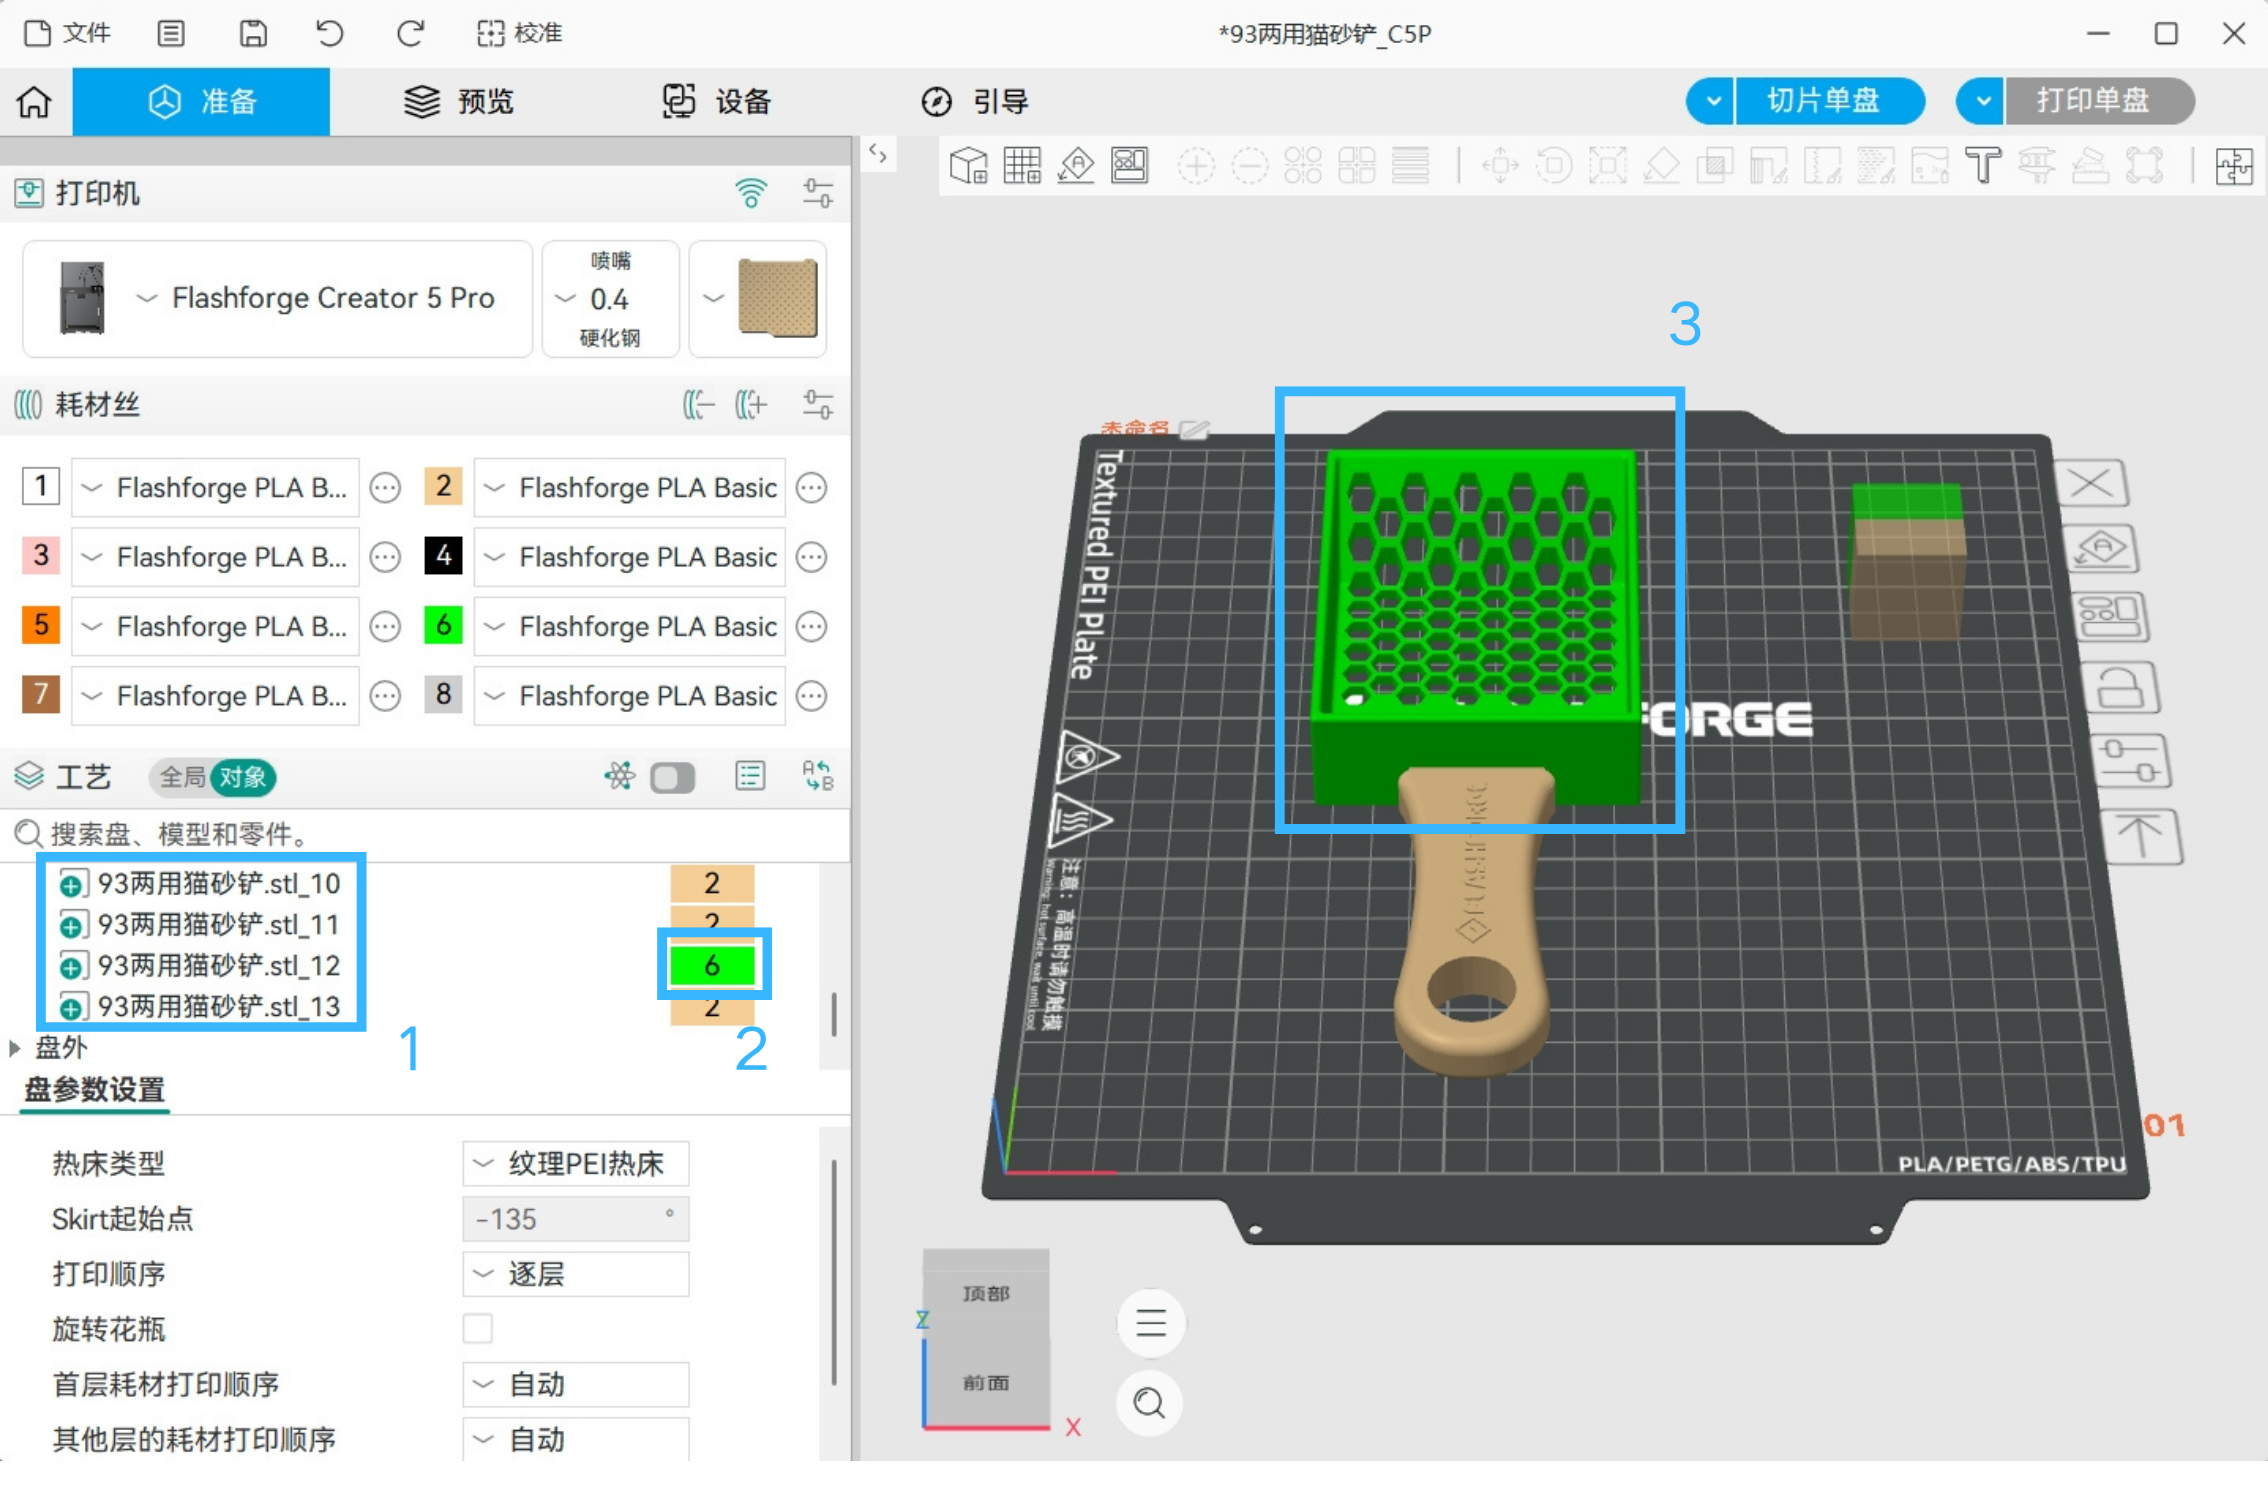Click the plate lock icon
Screen dimensions: 2268x1512
click(2119, 688)
